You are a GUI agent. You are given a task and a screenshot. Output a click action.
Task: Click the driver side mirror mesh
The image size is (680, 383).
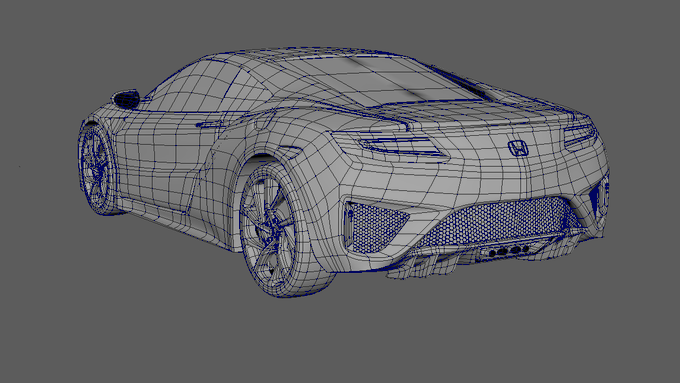126,99
